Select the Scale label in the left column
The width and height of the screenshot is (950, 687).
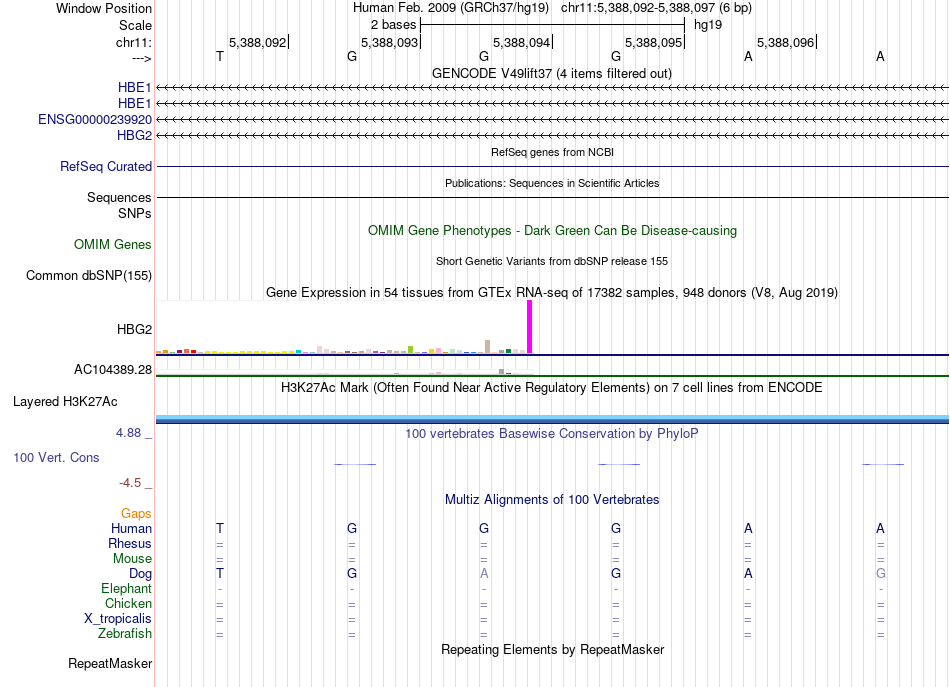[135, 25]
